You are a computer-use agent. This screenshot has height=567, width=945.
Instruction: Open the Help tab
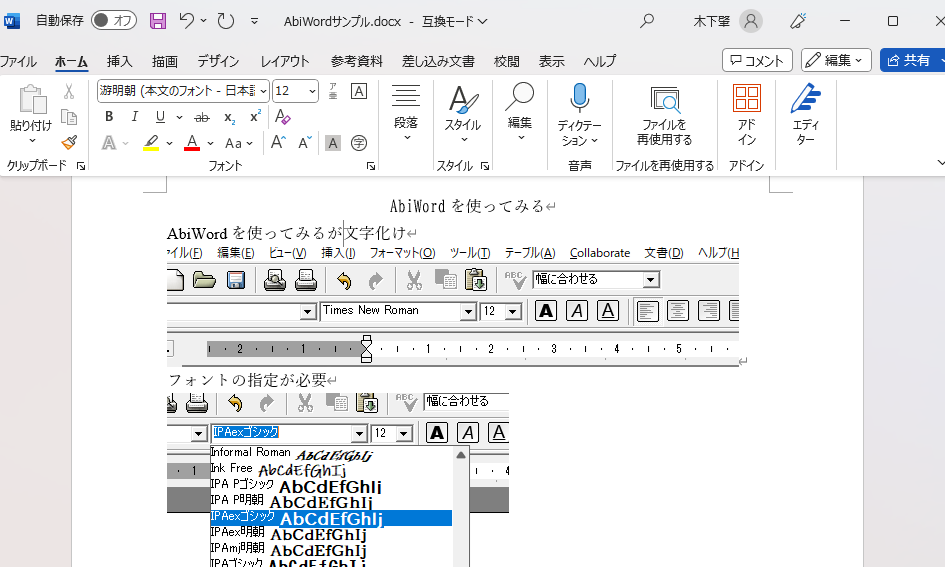tap(600, 61)
